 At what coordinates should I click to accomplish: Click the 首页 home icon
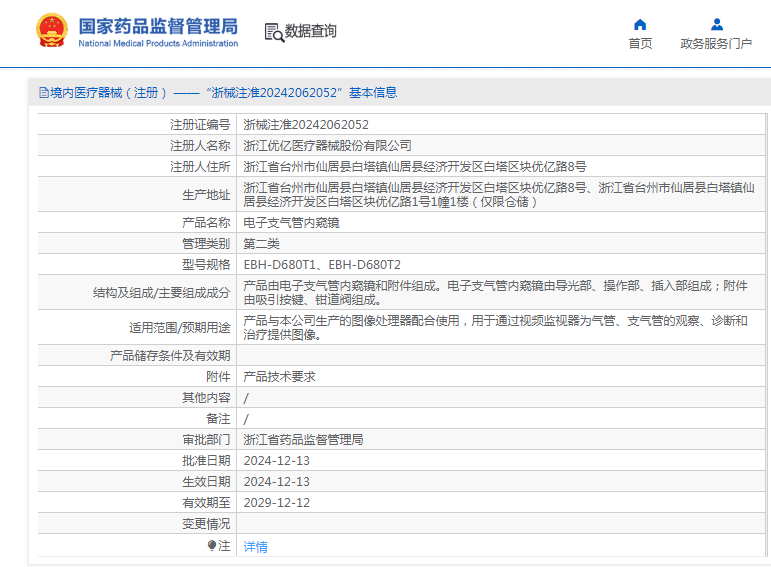point(640,25)
